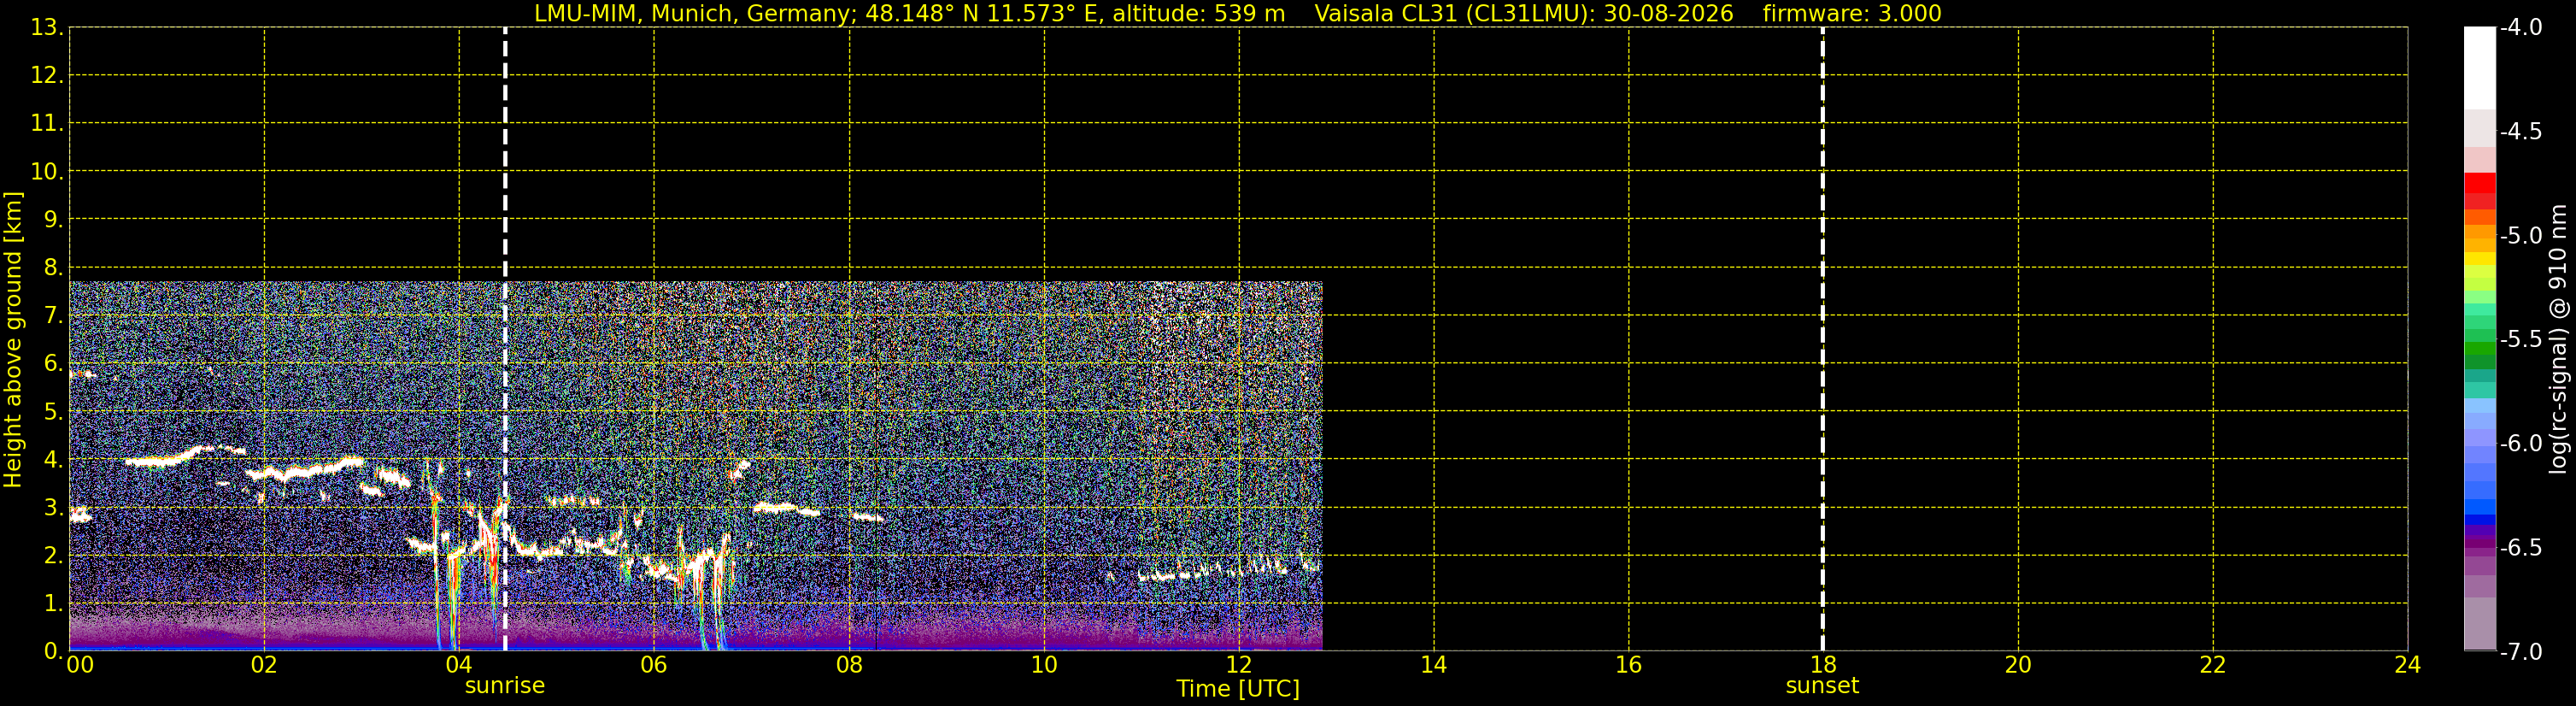Click the '8' tick label on height axis
Image resolution: width=2576 pixels, height=706 pixels.
coord(52,267)
